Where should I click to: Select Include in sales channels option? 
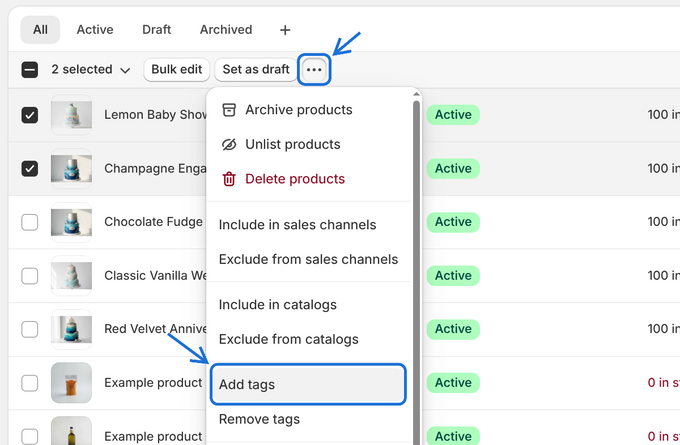click(297, 224)
